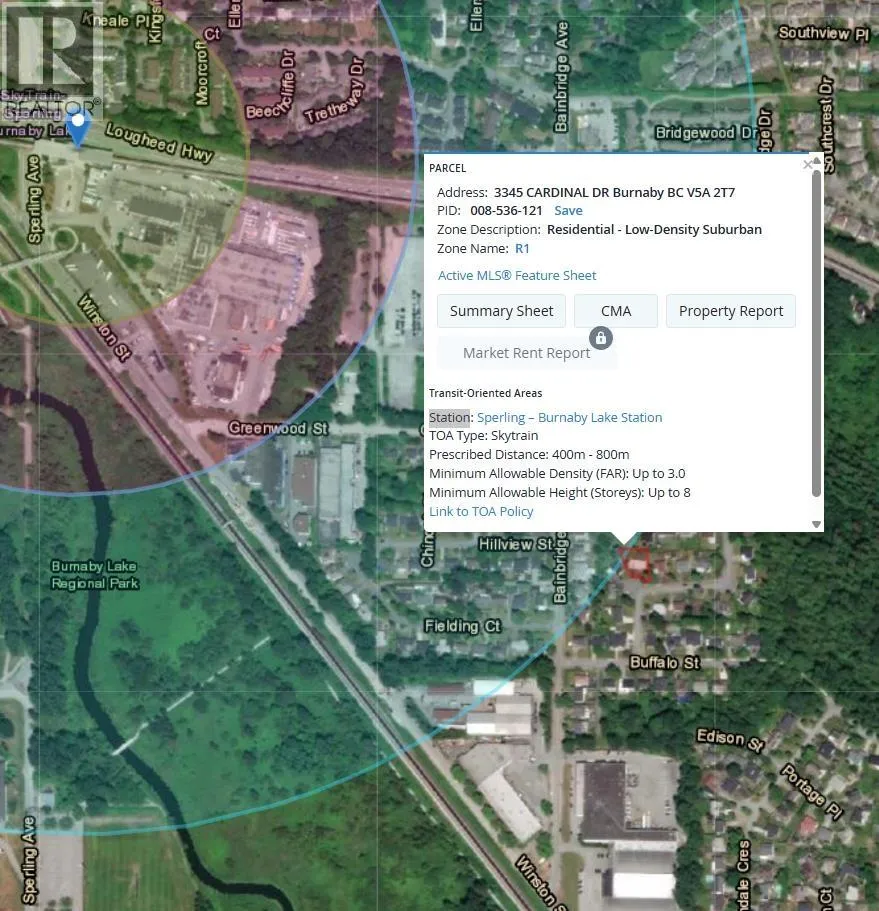Save the PID 008-536-121
The image size is (879, 911).
coord(568,211)
